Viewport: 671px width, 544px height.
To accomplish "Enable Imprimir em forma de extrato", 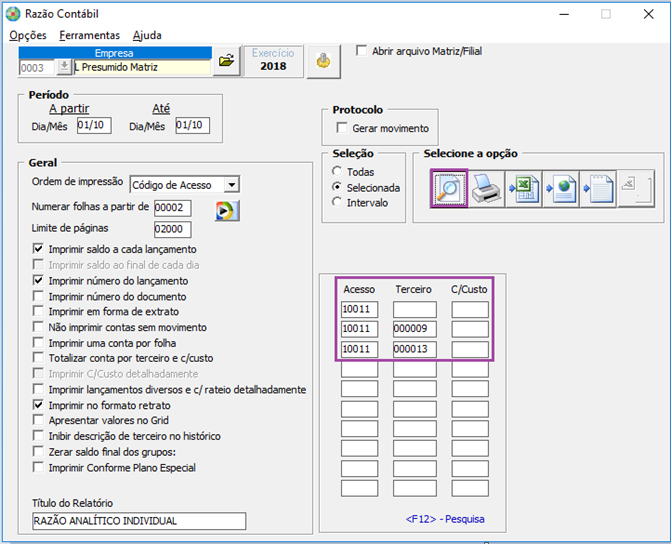I will [38, 311].
